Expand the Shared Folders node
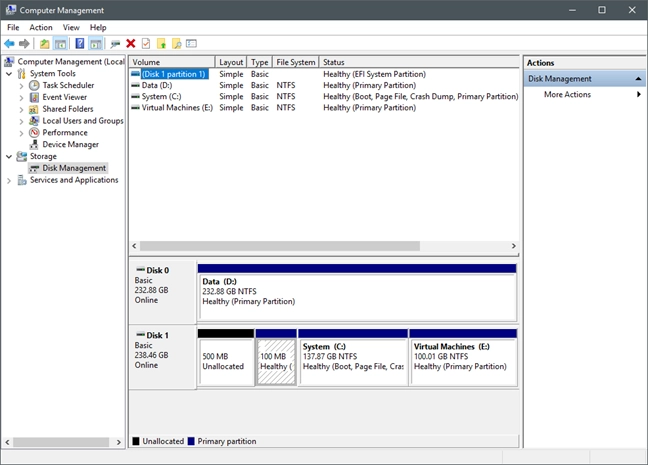 [x=21, y=110]
